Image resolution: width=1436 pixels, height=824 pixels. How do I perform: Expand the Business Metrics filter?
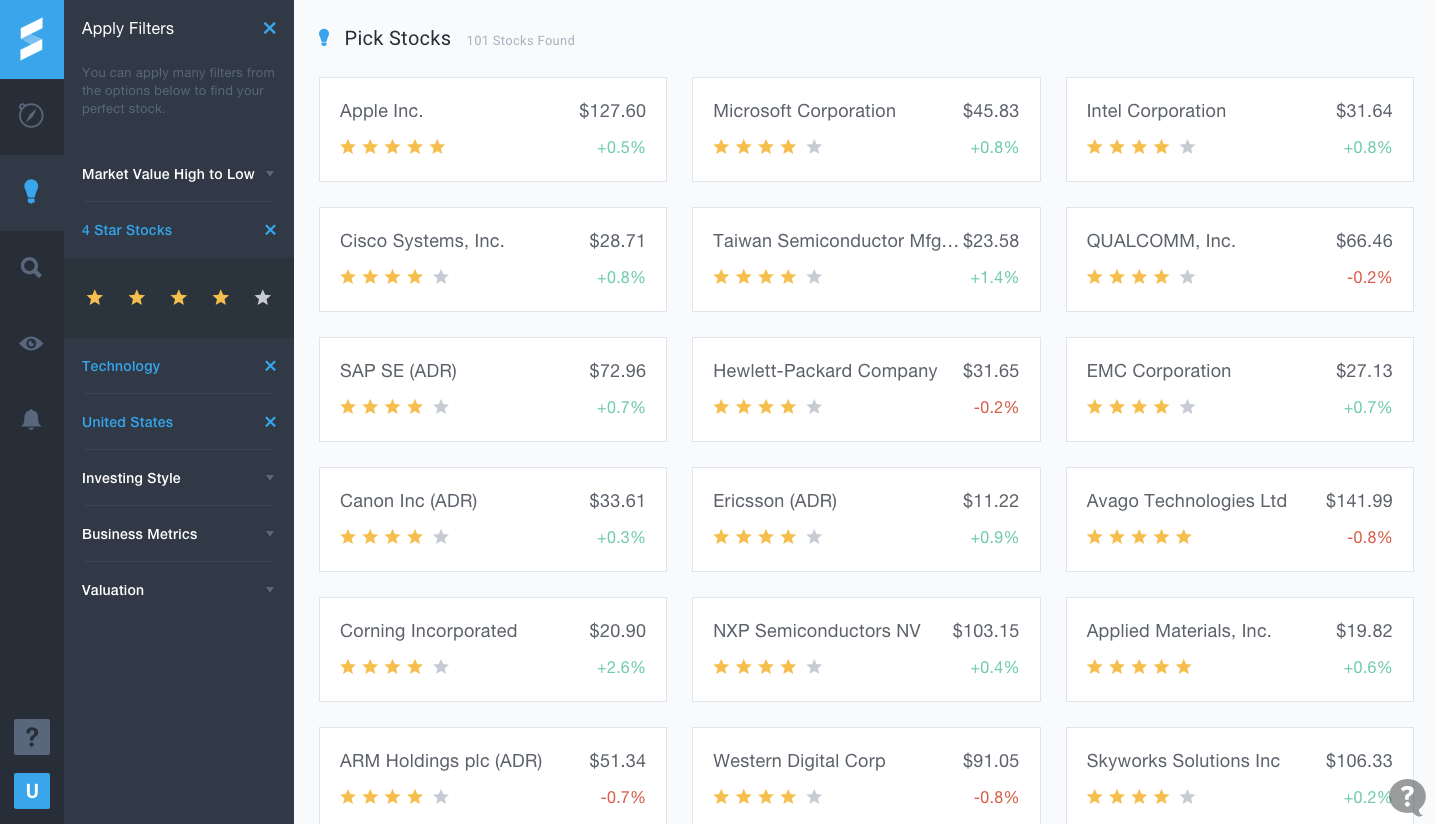[x=178, y=534]
